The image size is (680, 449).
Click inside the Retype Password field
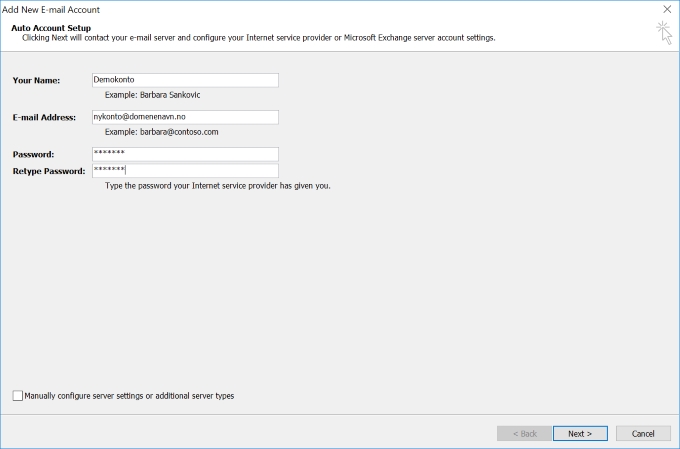[185, 170]
